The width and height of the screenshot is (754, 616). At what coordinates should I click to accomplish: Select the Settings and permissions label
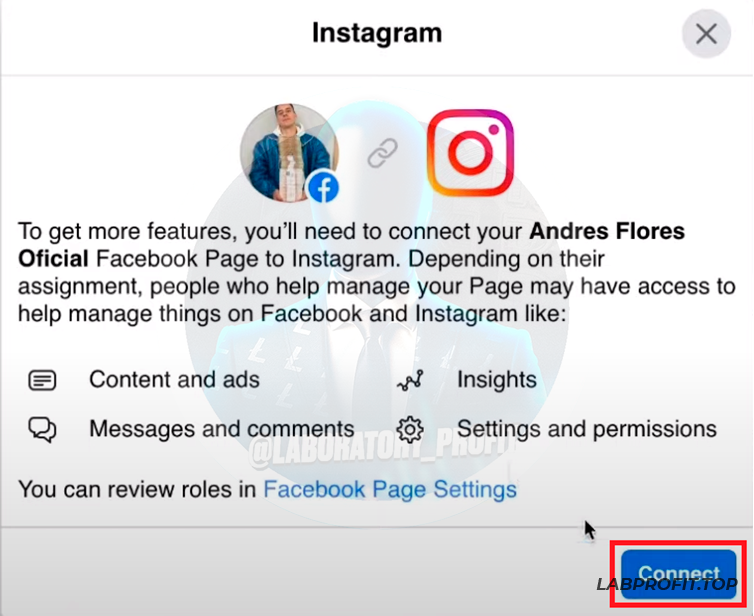coord(587,429)
